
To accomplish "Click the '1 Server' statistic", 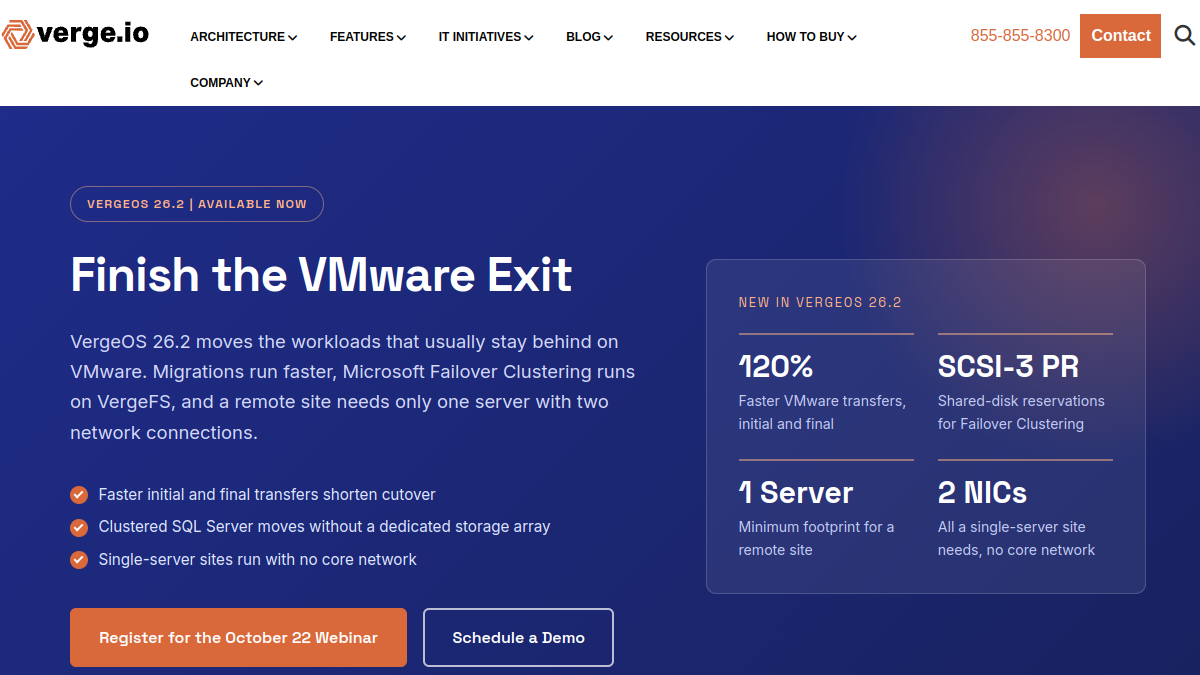I will pyautogui.click(x=796, y=493).
